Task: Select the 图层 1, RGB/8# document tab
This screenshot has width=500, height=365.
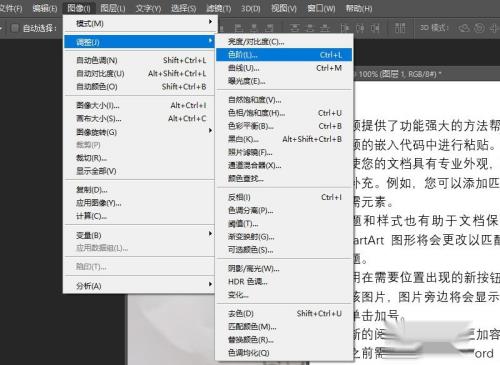Action: 399,74
